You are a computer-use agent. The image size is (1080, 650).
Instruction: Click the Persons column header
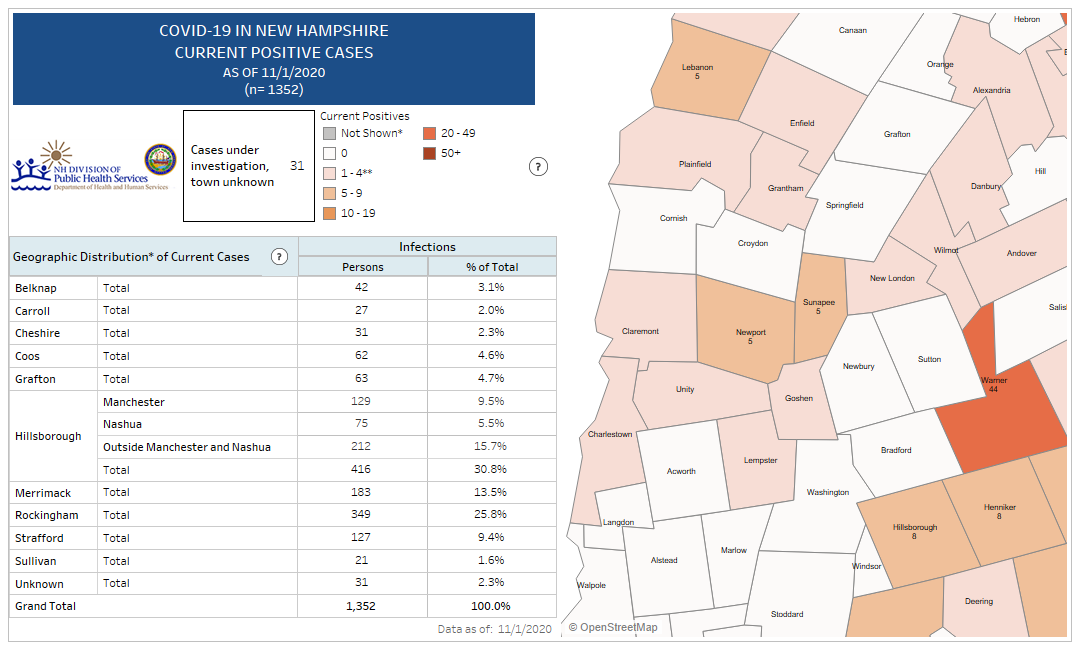362,267
